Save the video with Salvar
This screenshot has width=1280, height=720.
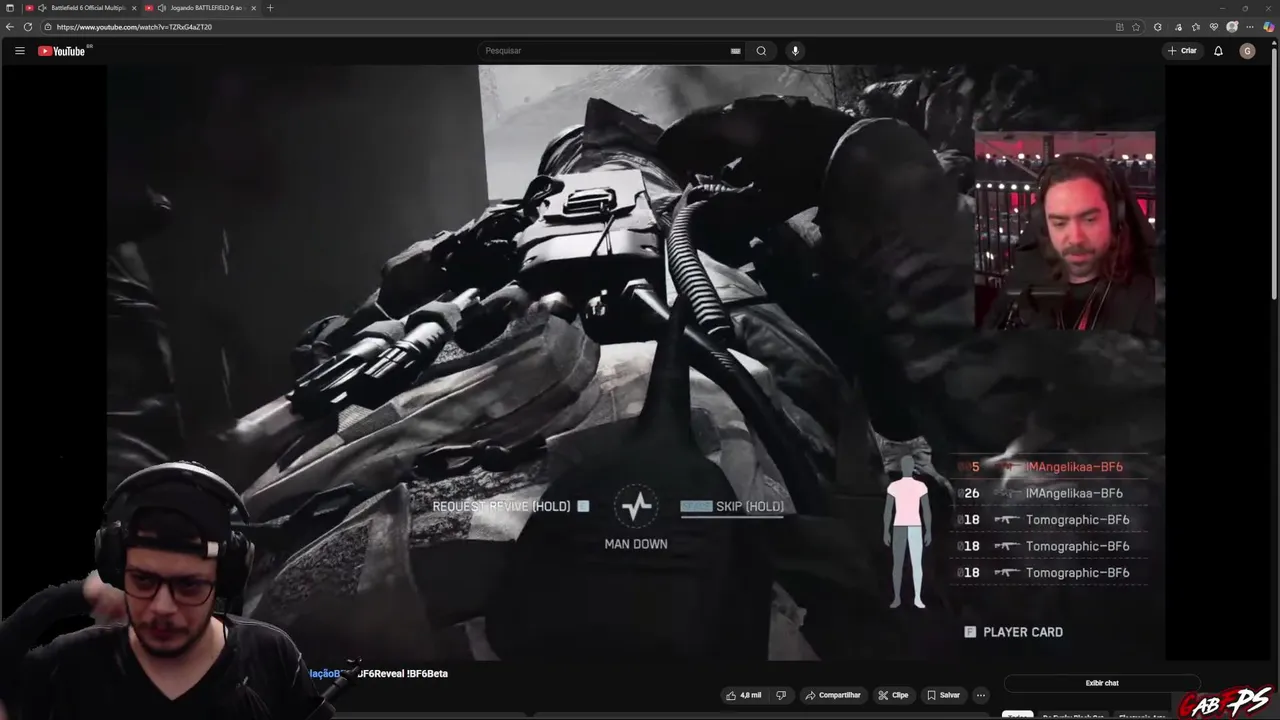[943, 695]
